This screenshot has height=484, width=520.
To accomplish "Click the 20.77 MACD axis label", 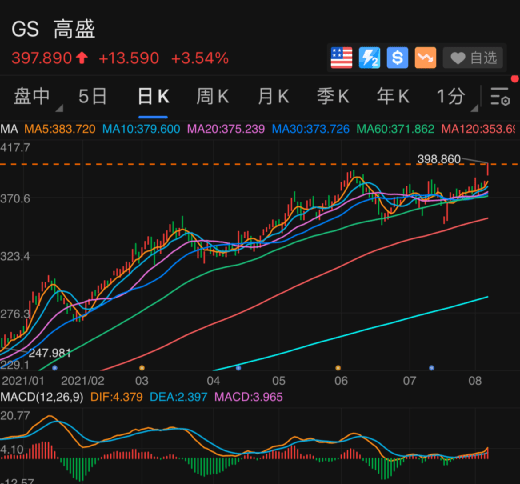I will click(15, 416).
